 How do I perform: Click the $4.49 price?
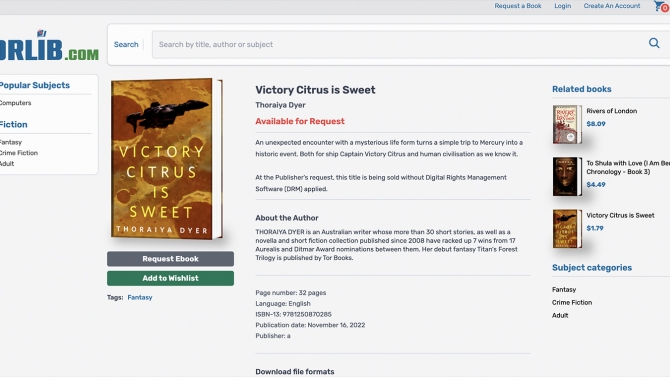pos(596,185)
